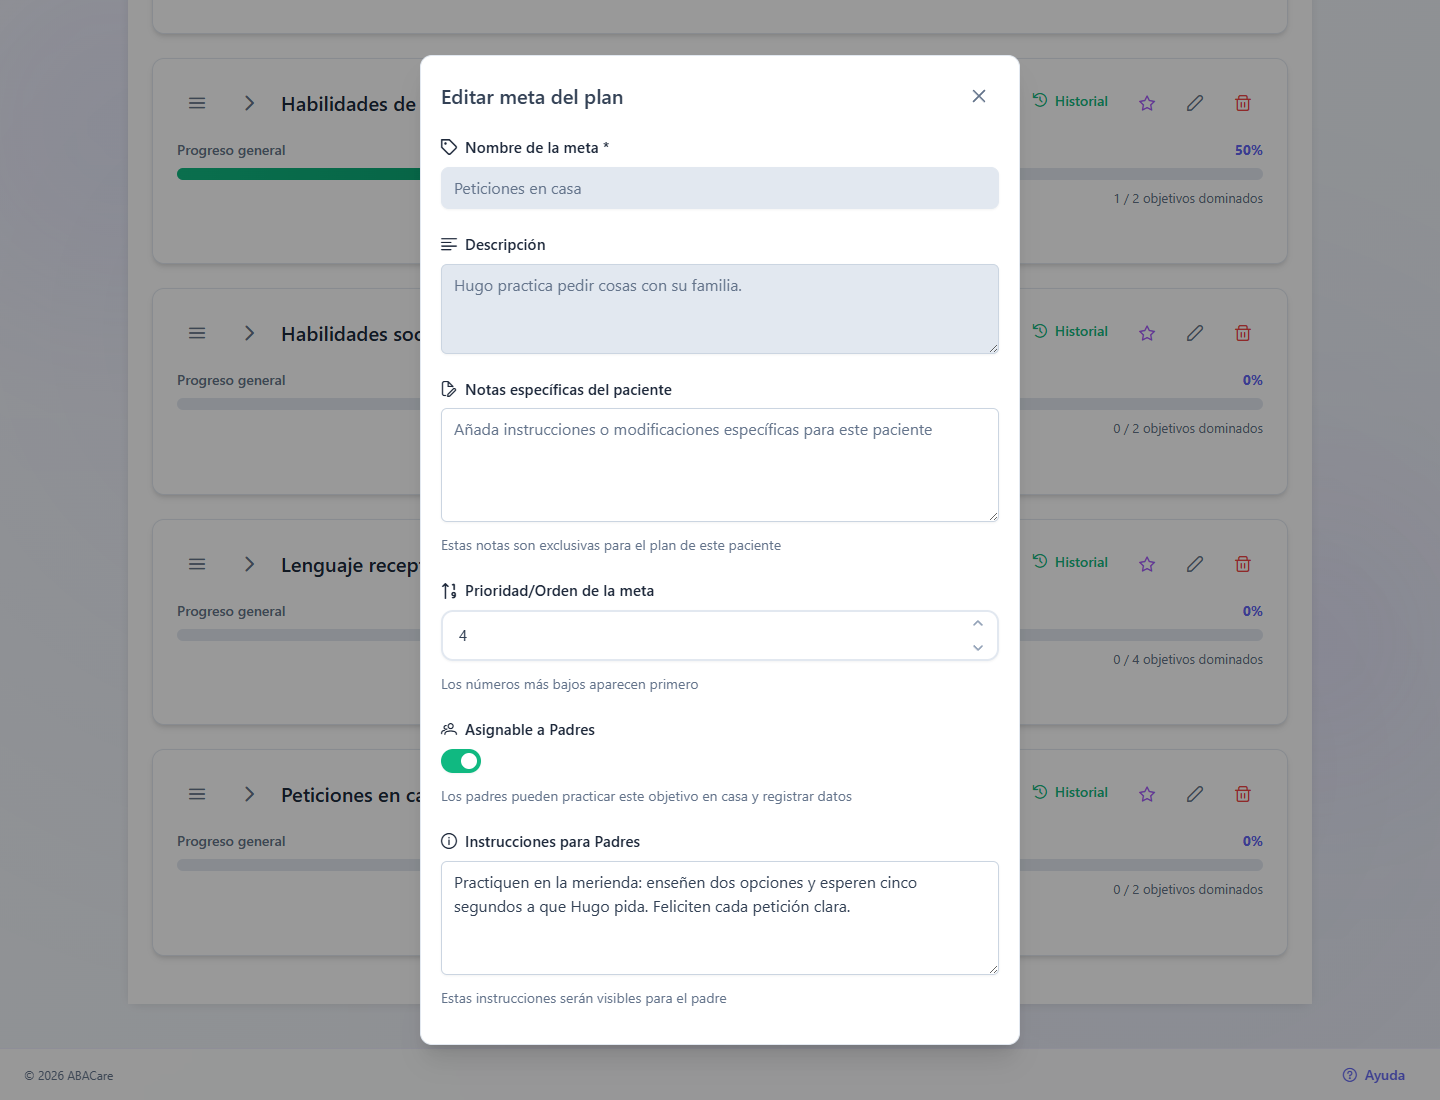Click pencil edit icon on Lenguaje recep goal
The width and height of the screenshot is (1440, 1100).
click(x=1195, y=564)
